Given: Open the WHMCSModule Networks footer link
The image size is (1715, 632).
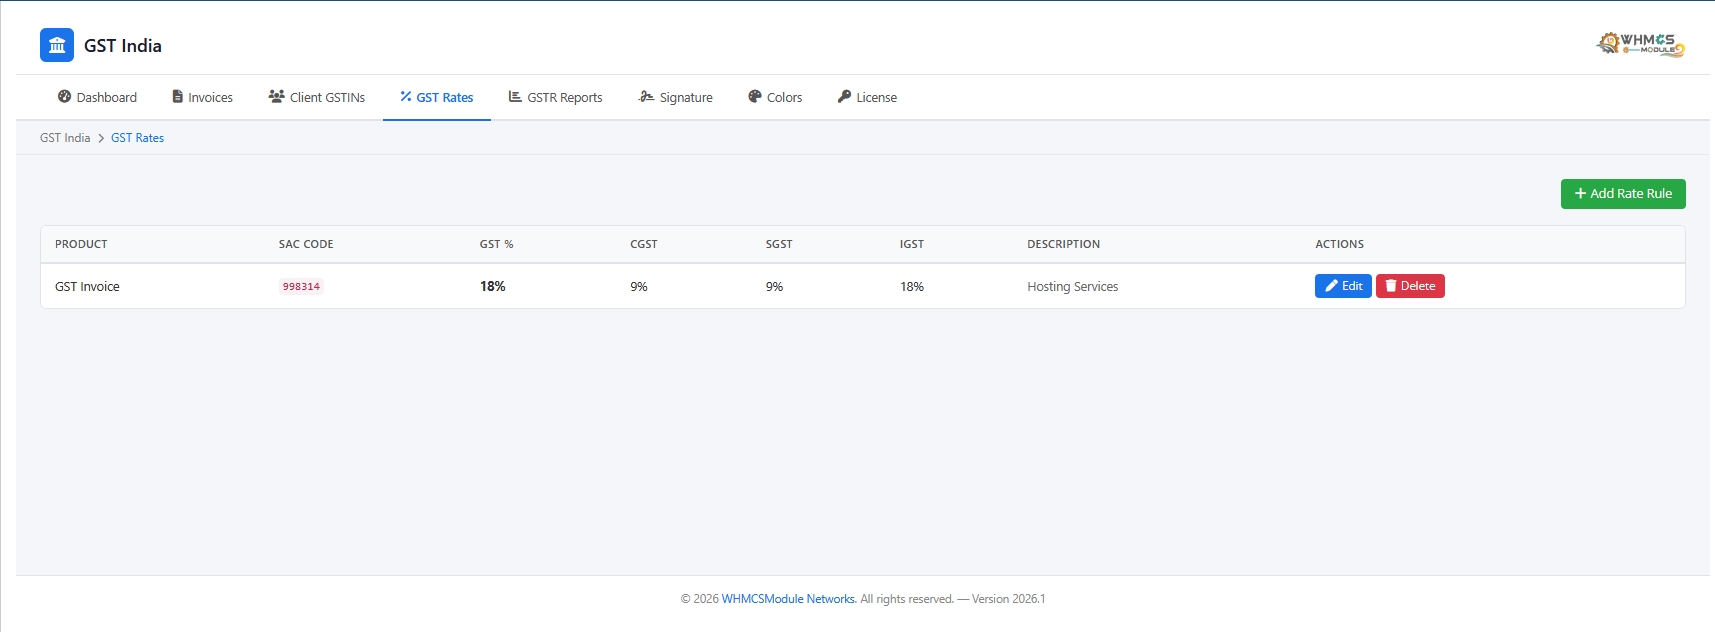Looking at the screenshot, I should coord(788,599).
